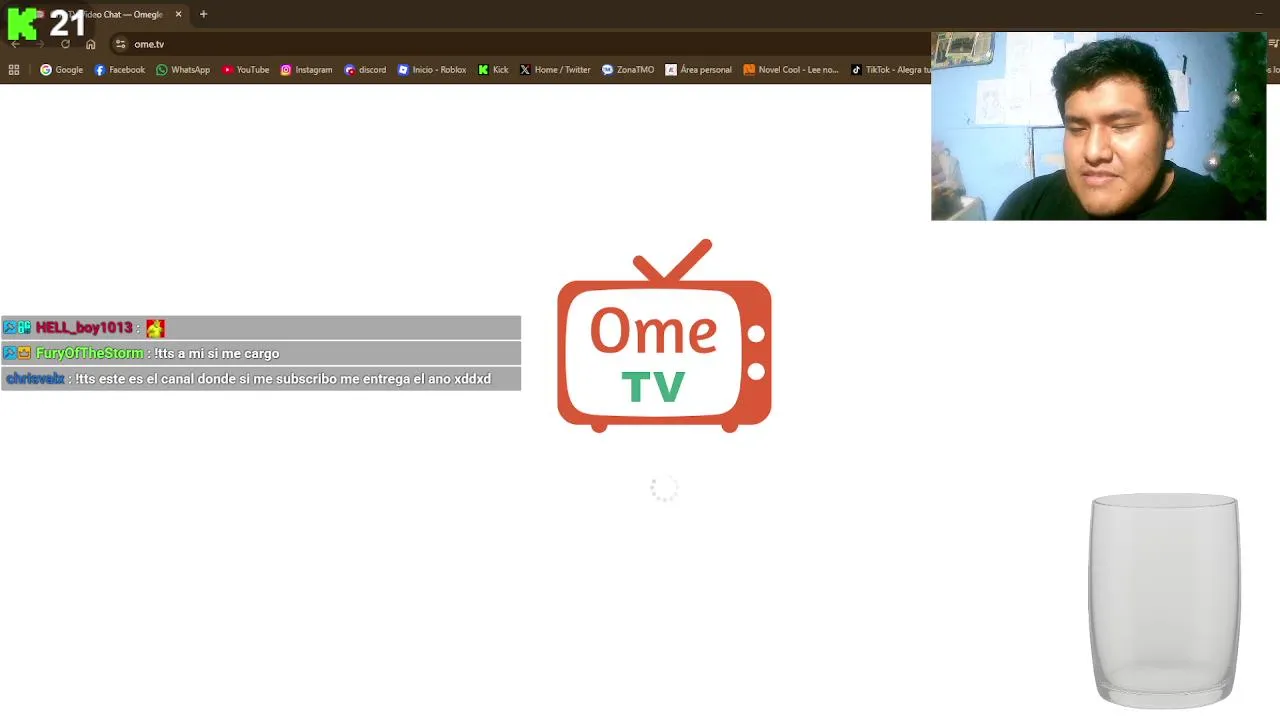1280x720 pixels.
Task: Open the YouTube bookmark
Action: 245,70
